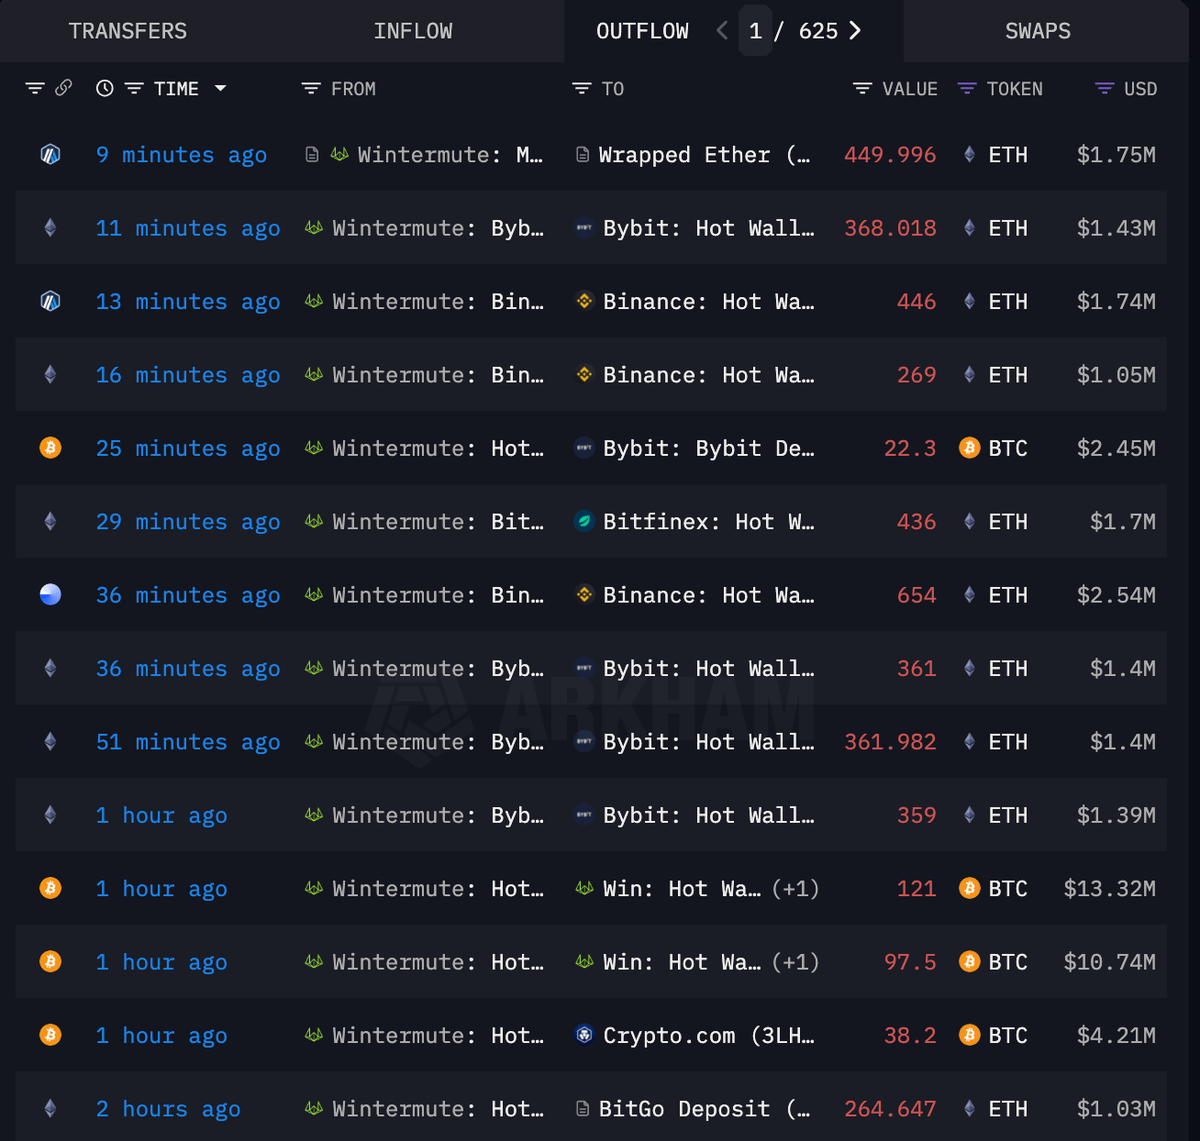
Task: Open the INFLOW tab
Action: tap(413, 31)
